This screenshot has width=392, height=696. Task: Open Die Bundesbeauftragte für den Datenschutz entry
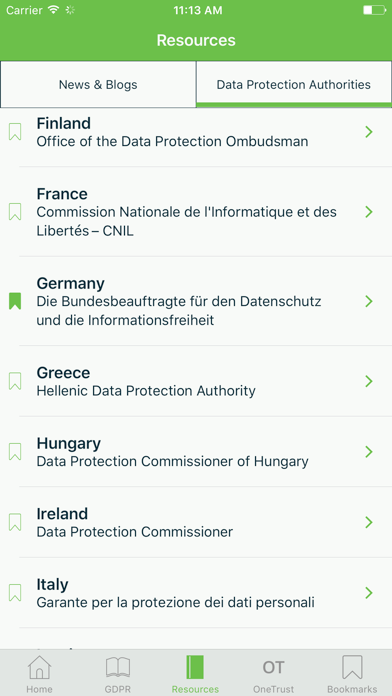point(196,301)
